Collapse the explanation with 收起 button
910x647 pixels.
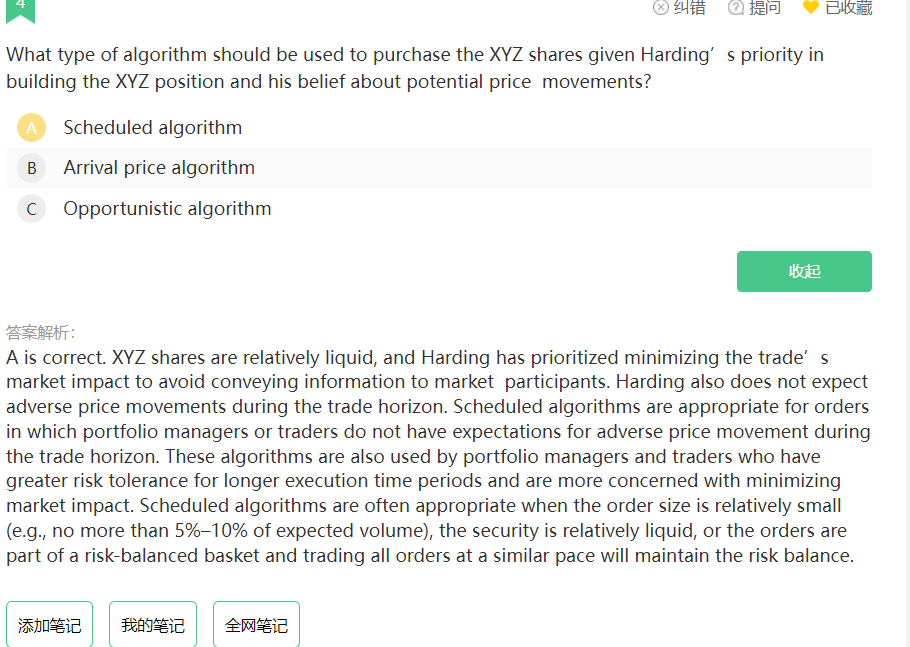(x=804, y=272)
